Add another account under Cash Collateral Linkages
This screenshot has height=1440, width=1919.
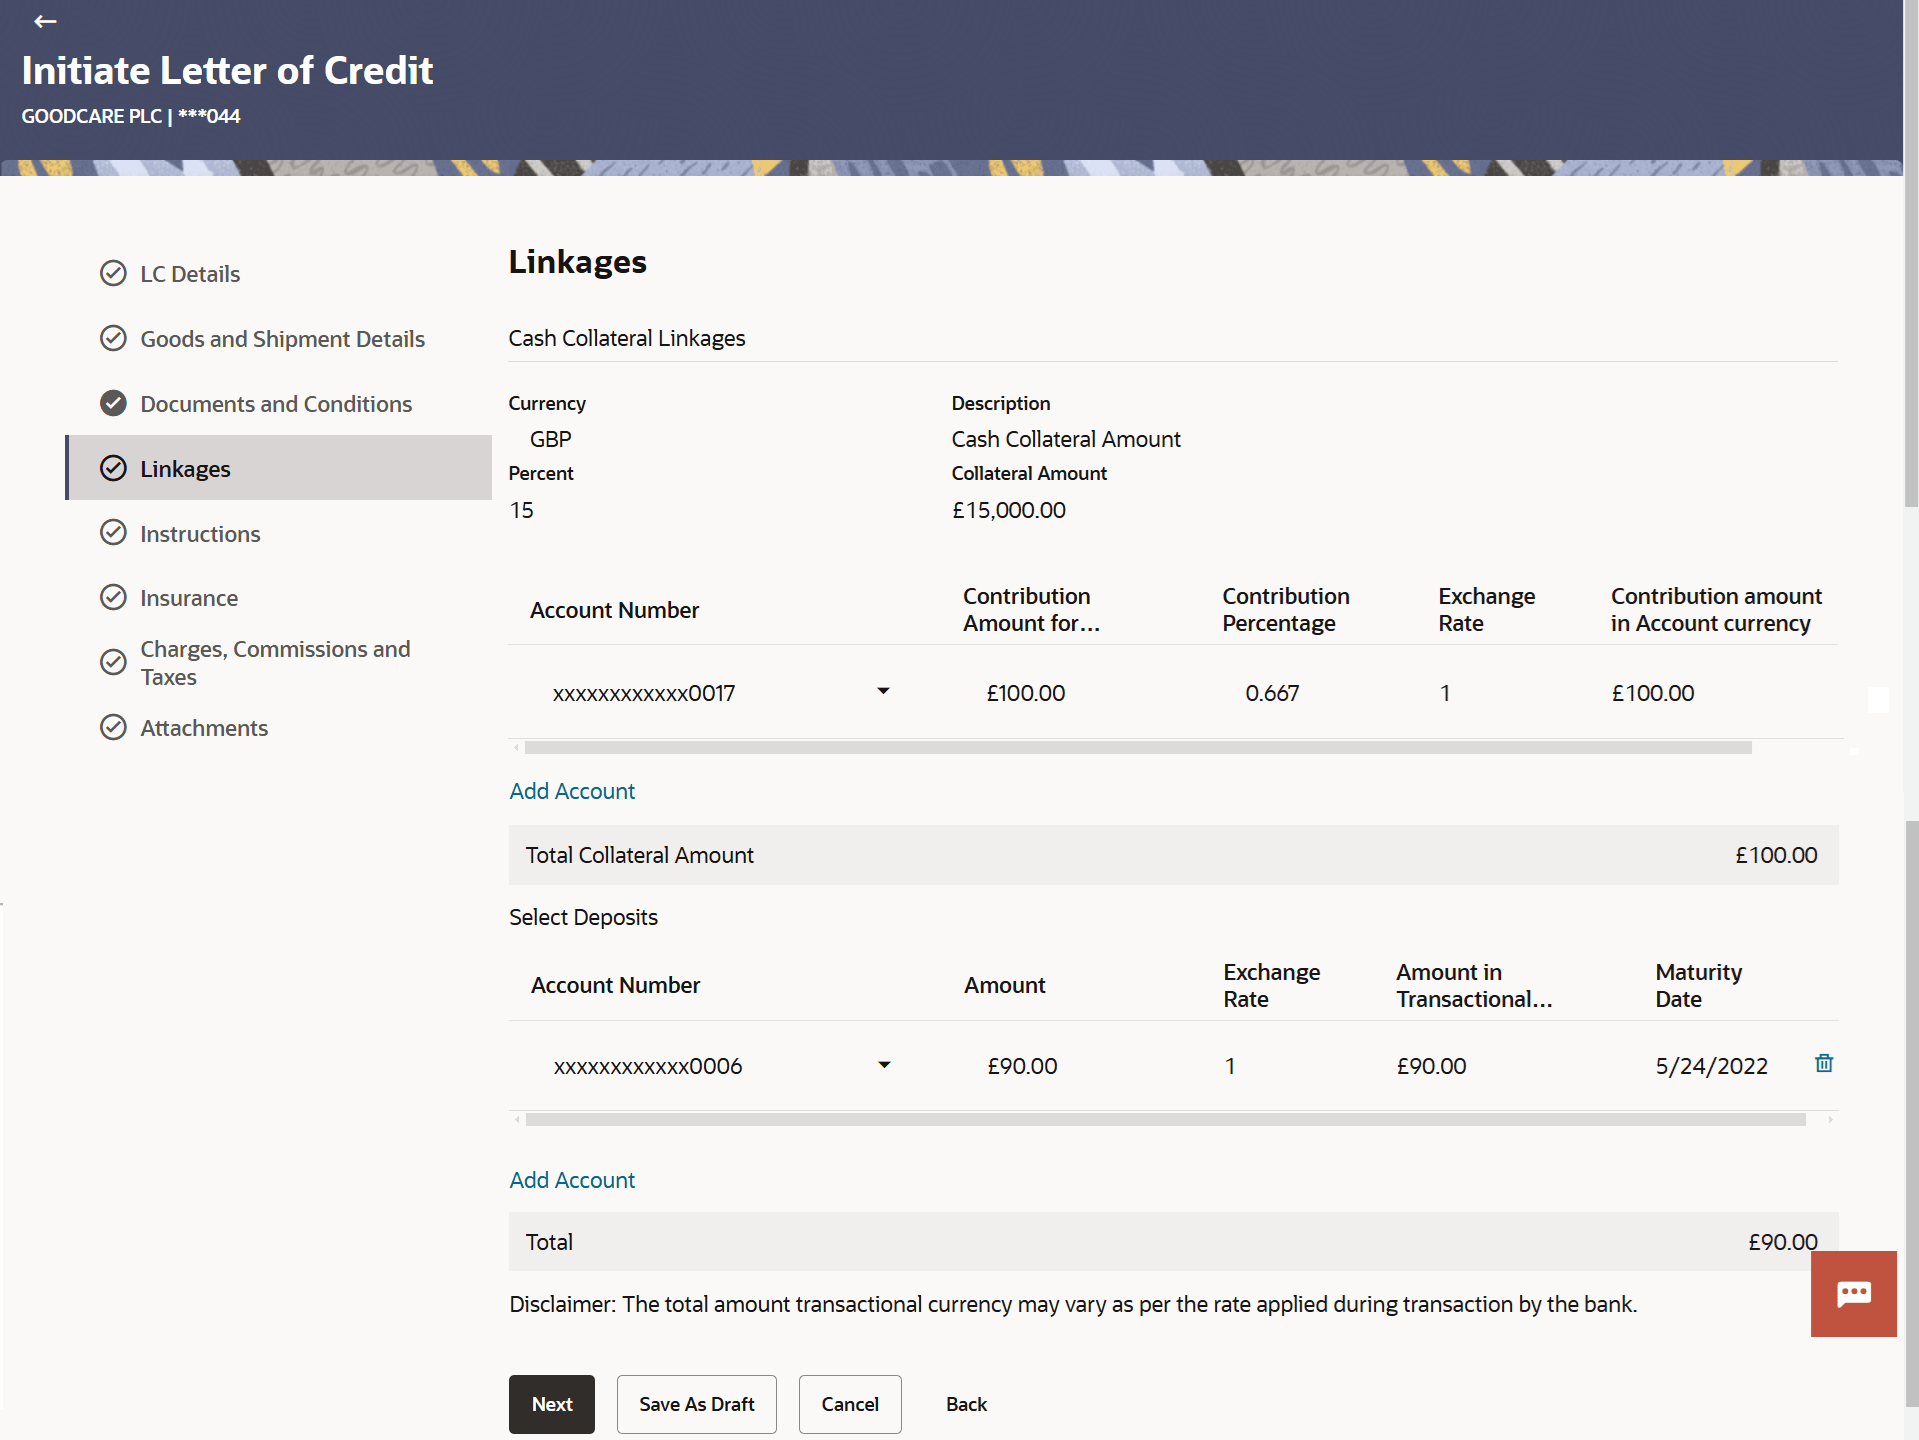(x=571, y=790)
